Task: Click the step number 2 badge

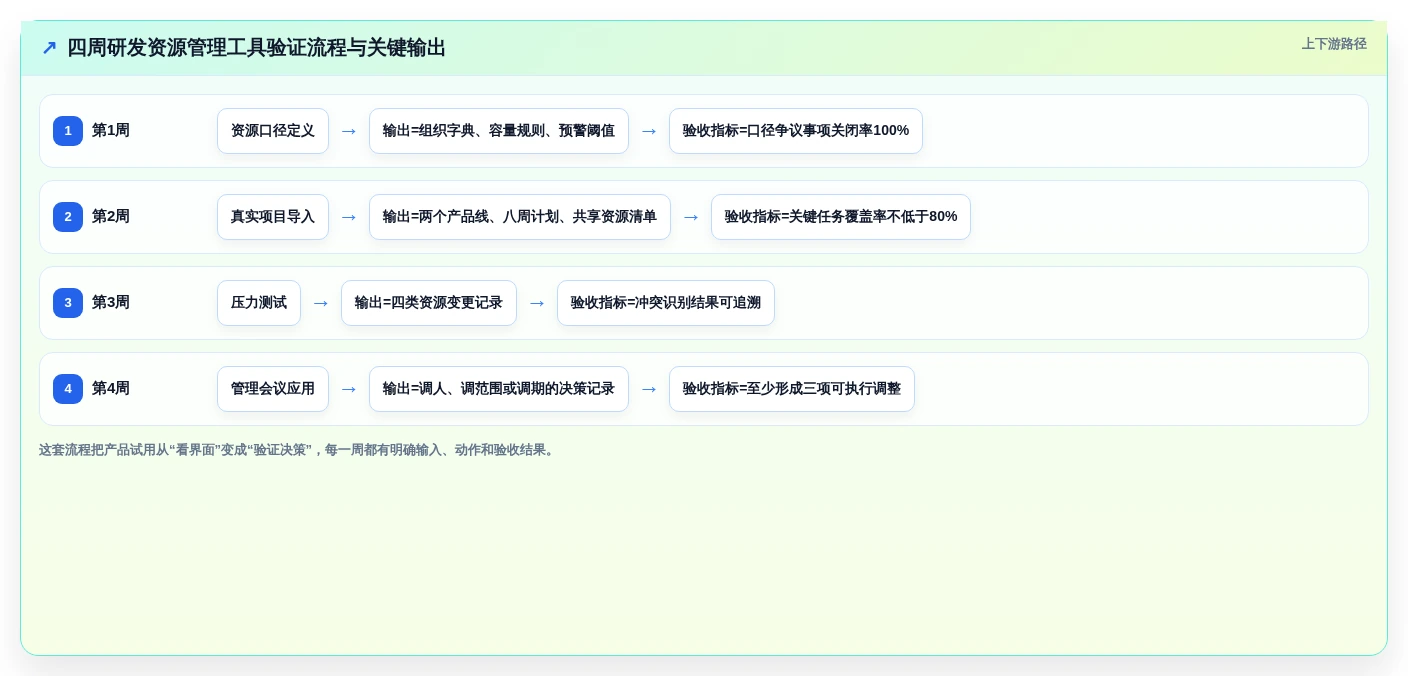Action: tap(68, 217)
